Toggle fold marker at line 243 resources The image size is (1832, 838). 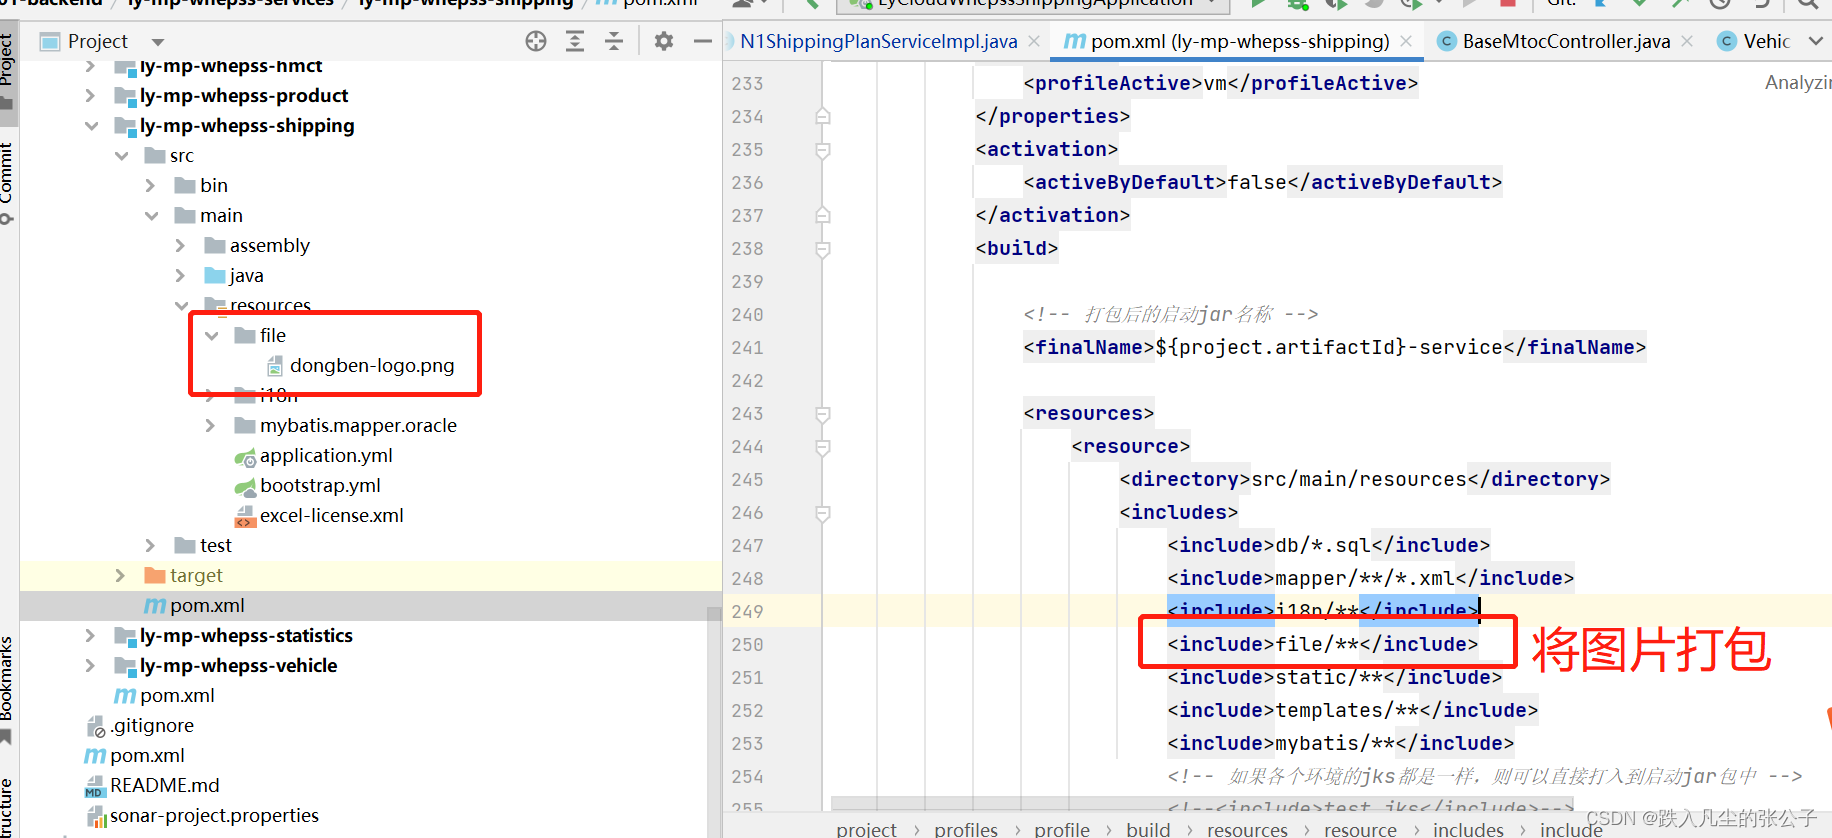(822, 414)
